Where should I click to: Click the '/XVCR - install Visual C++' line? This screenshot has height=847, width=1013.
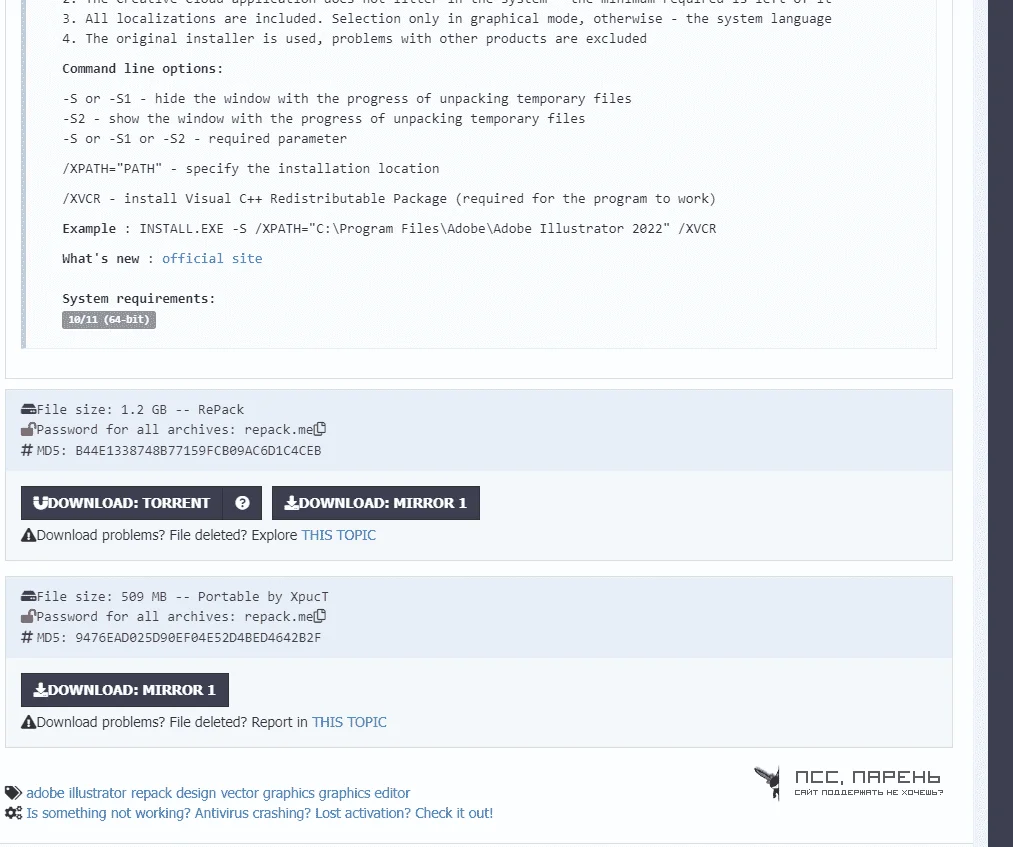pyautogui.click(x=389, y=198)
